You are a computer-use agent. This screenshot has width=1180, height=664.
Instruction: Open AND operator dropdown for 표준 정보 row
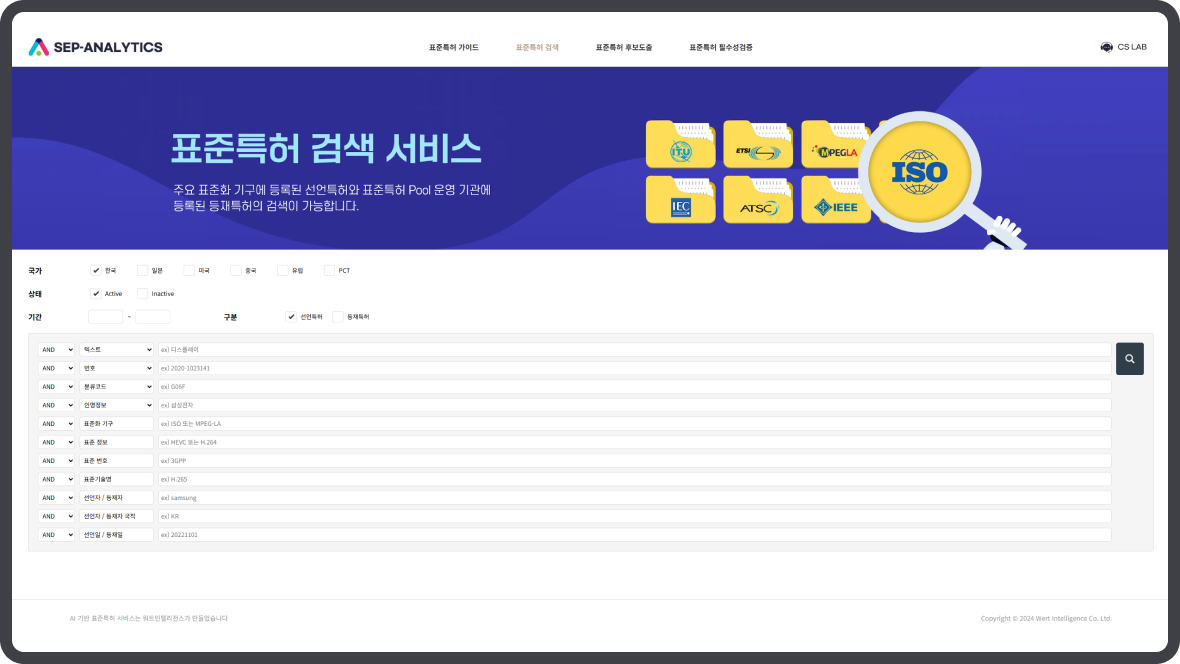tap(56, 442)
